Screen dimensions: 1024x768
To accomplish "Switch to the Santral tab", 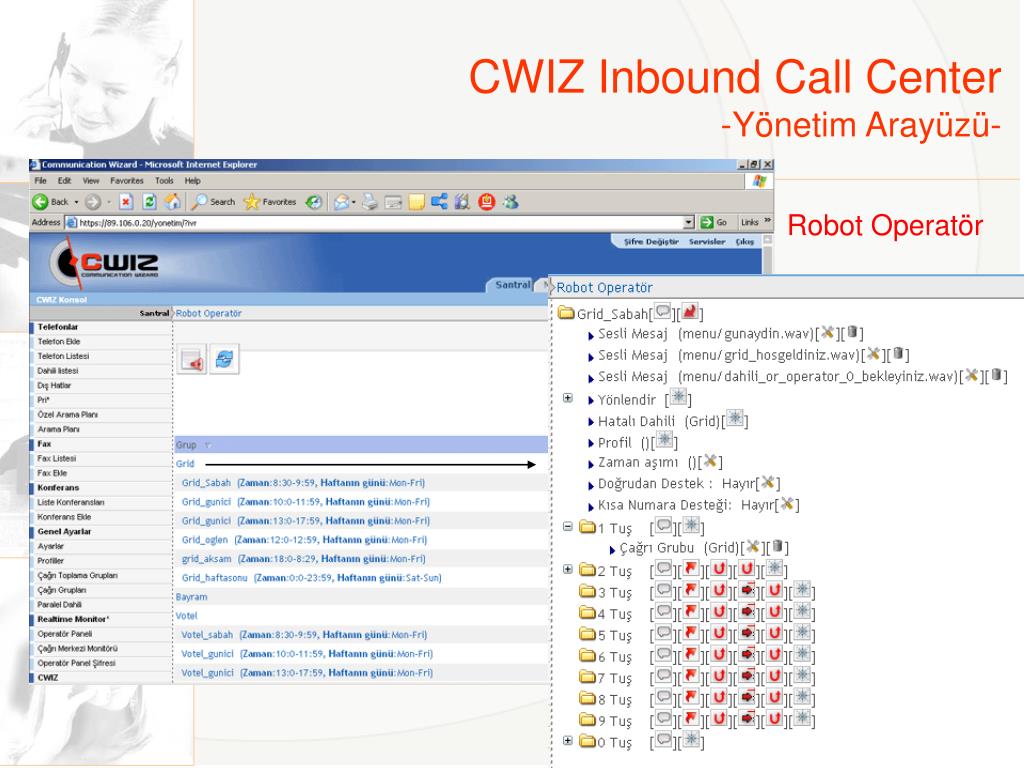I will pyautogui.click(x=512, y=285).
